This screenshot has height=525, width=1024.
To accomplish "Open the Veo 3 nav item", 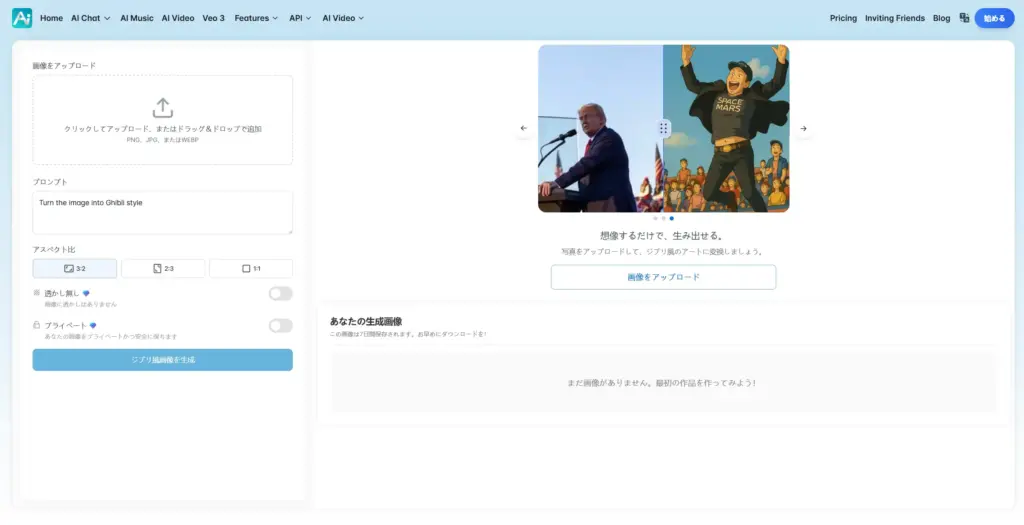I will click(x=214, y=18).
